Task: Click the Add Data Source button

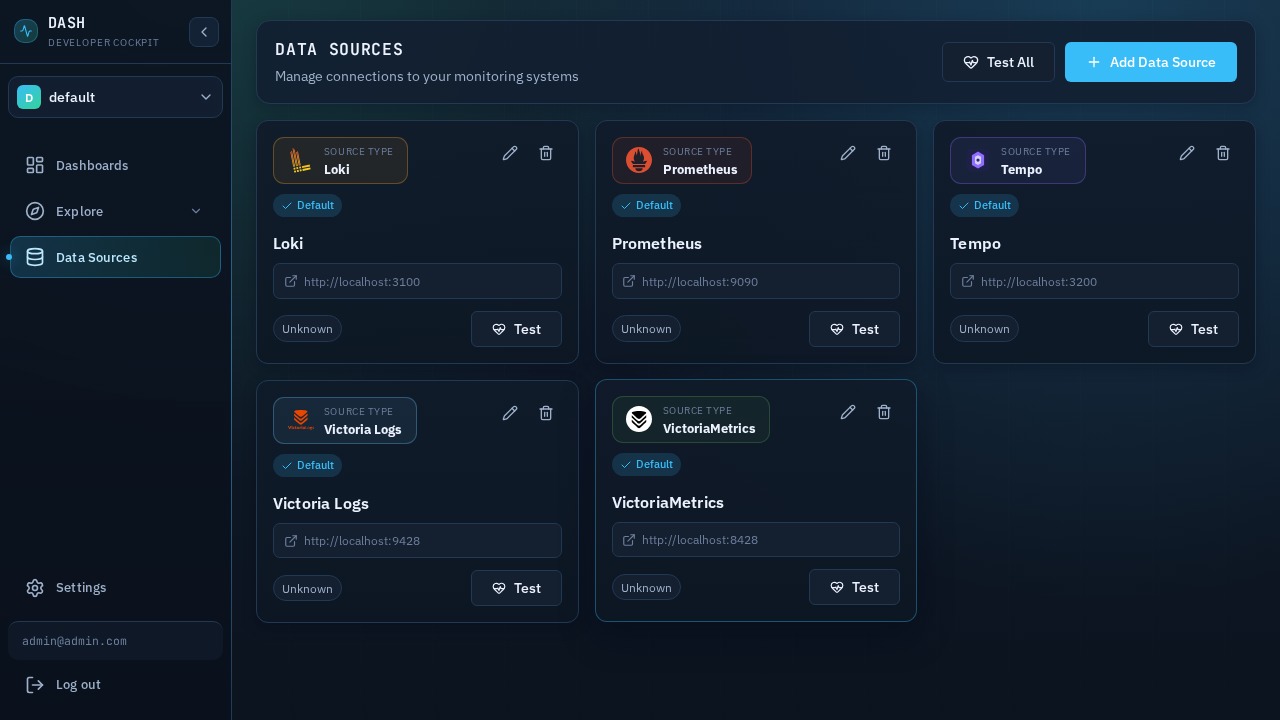Action: pos(1151,62)
